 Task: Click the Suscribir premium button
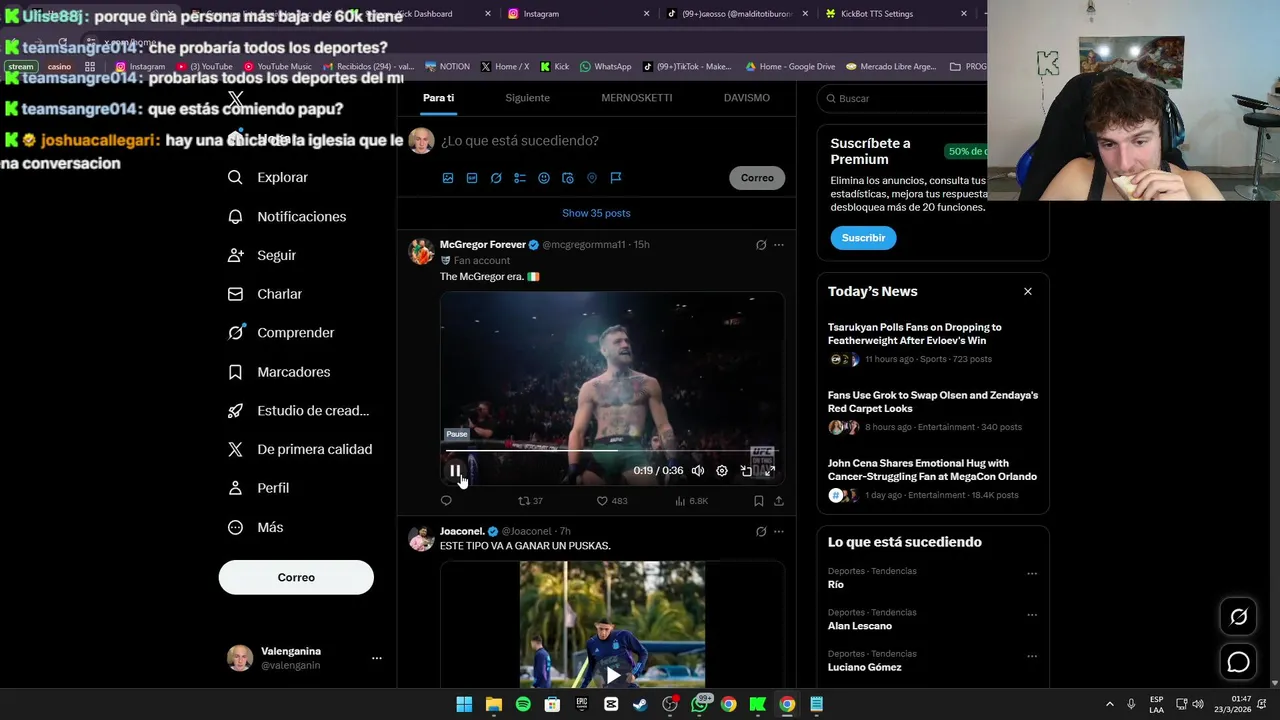(x=863, y=238)
